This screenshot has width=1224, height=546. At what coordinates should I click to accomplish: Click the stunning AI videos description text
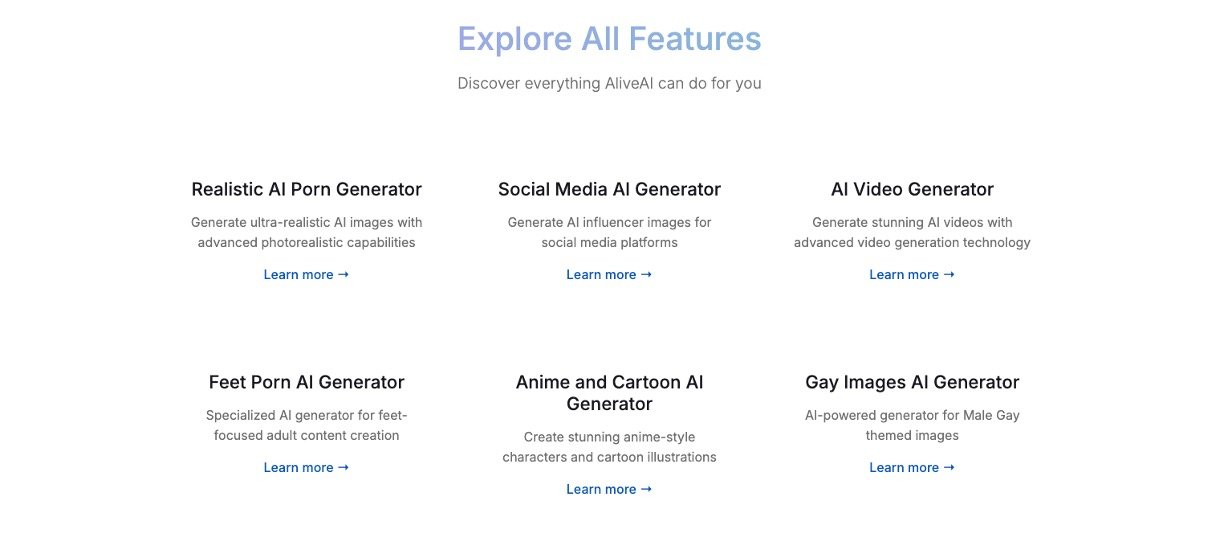[x=912, y=233]
